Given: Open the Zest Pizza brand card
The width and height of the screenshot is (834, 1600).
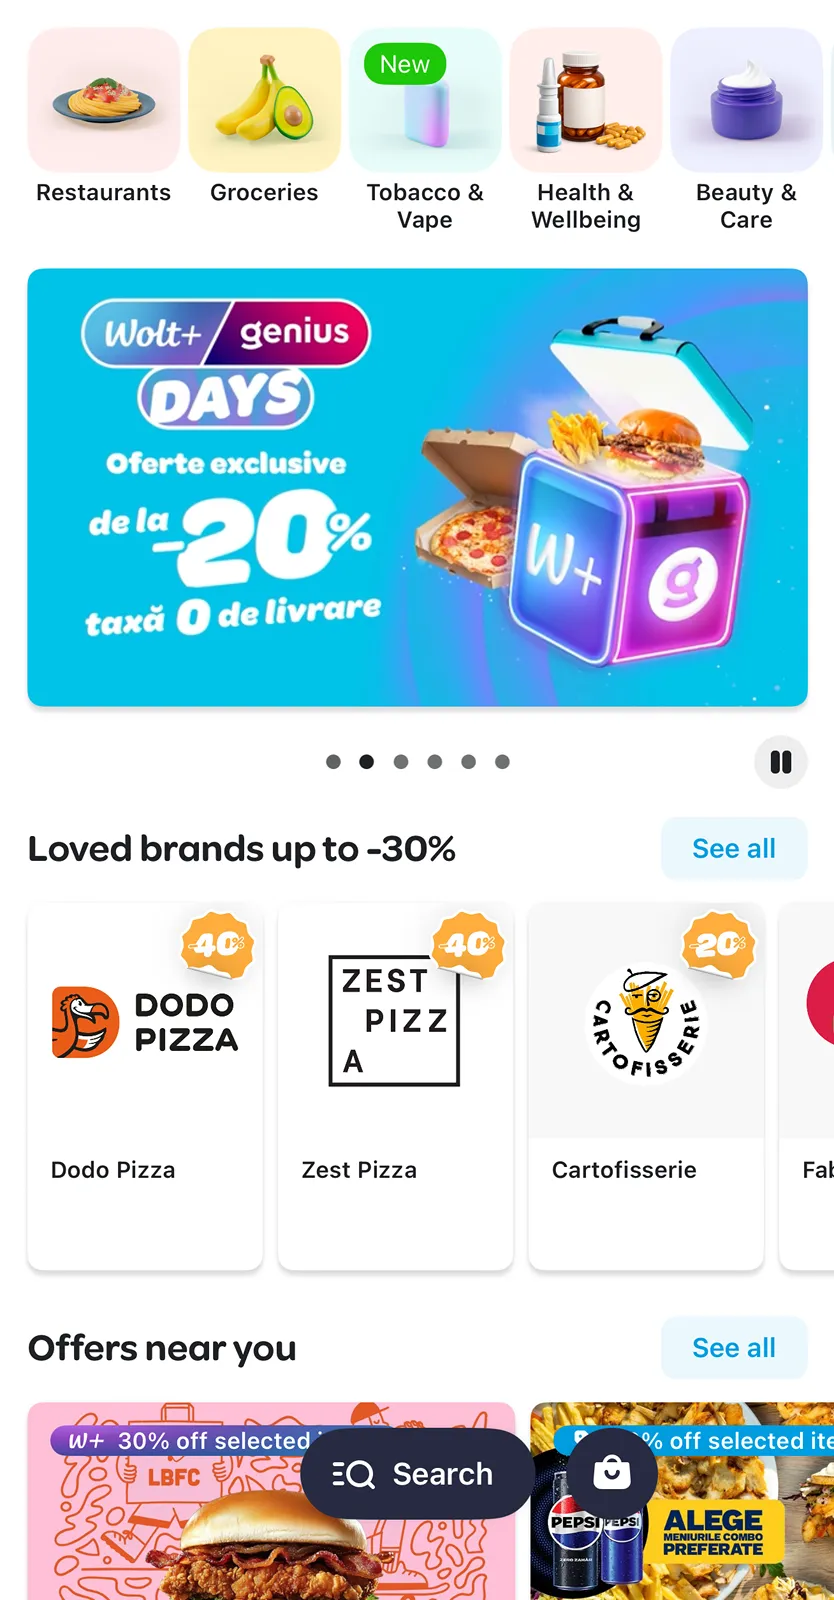Looking at the screenshot, I should [396, 1086].
